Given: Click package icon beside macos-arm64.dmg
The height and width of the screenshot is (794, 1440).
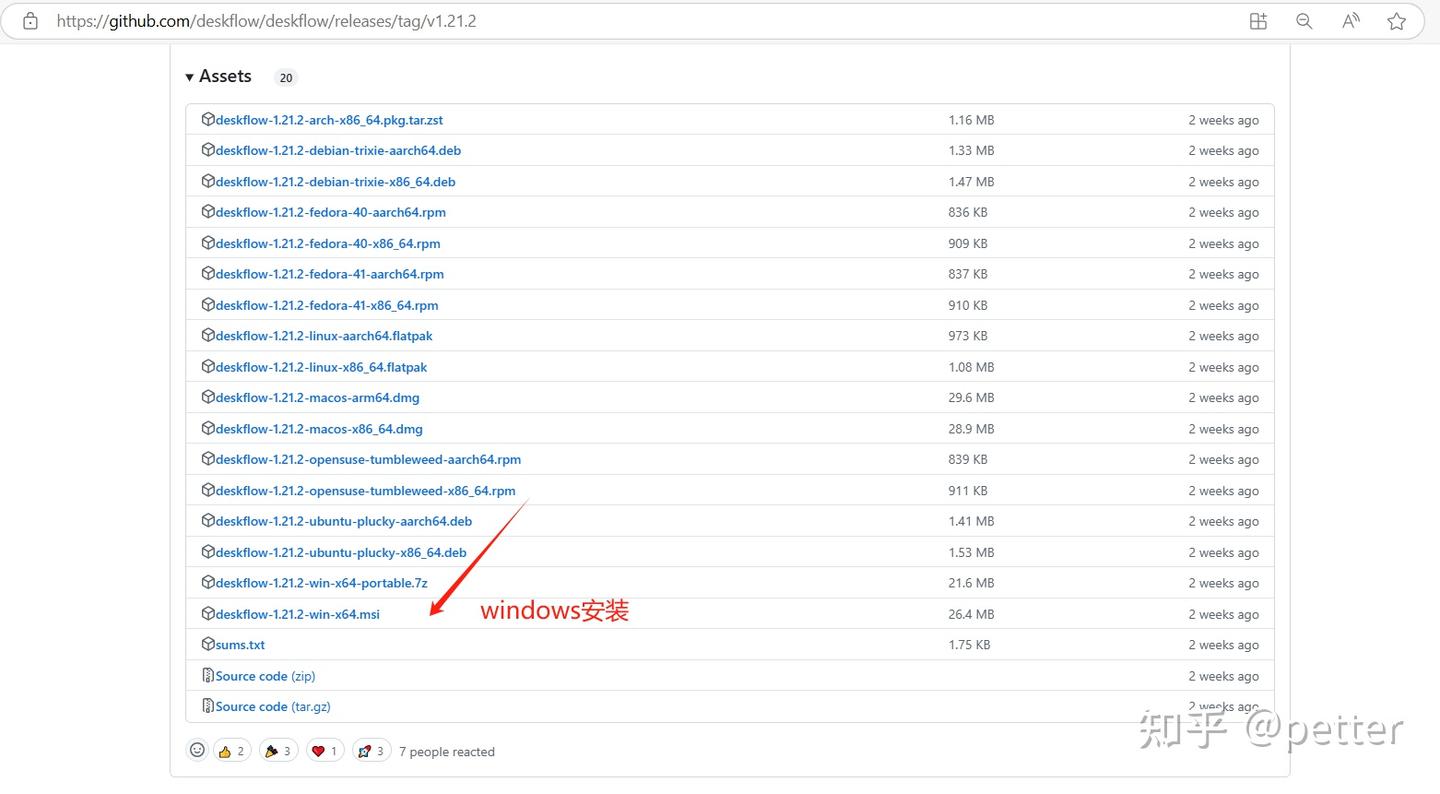Looking at the screenshot, I should (208, 397).
